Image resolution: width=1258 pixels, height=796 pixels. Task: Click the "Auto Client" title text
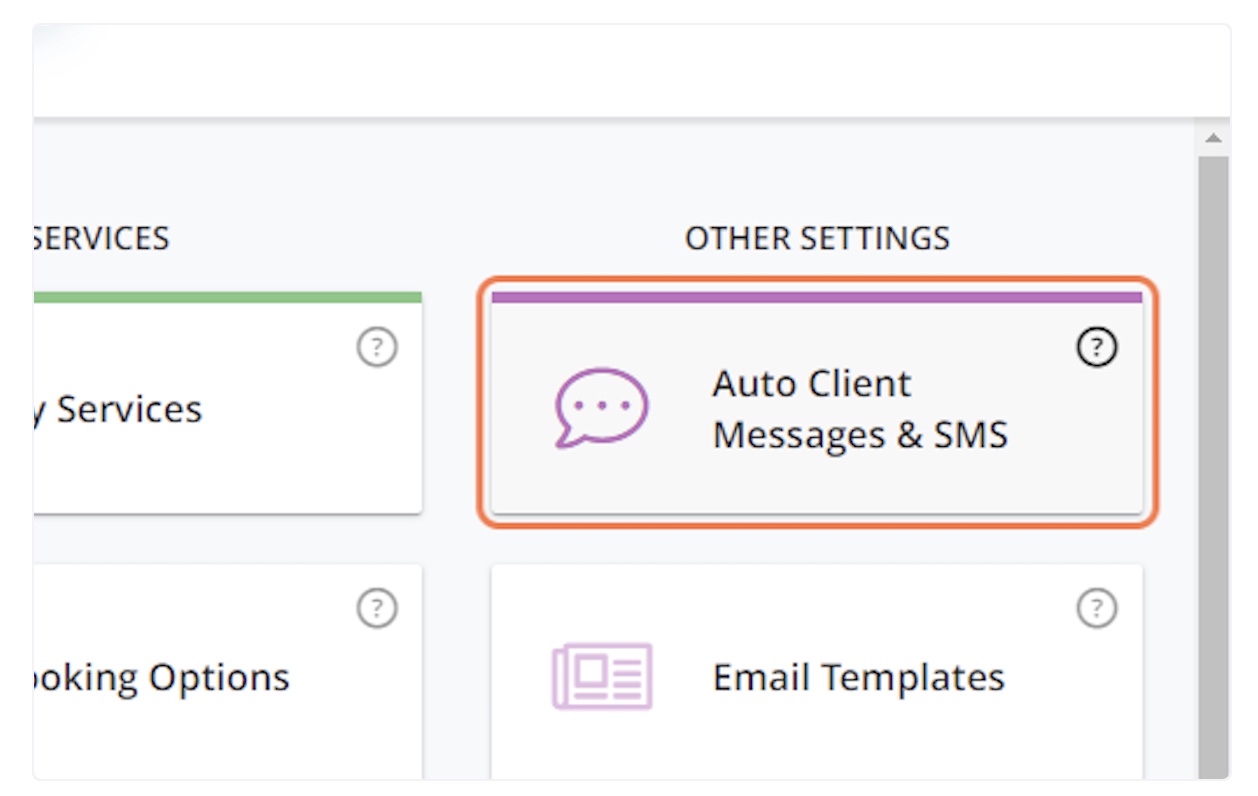[811, 384]
